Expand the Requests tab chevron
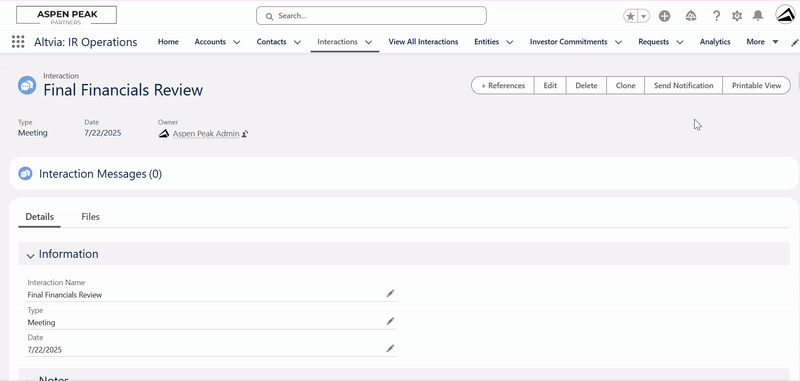The width and height of the screenshot is (800, 381). pyautogui.click(x=680, y=42)
